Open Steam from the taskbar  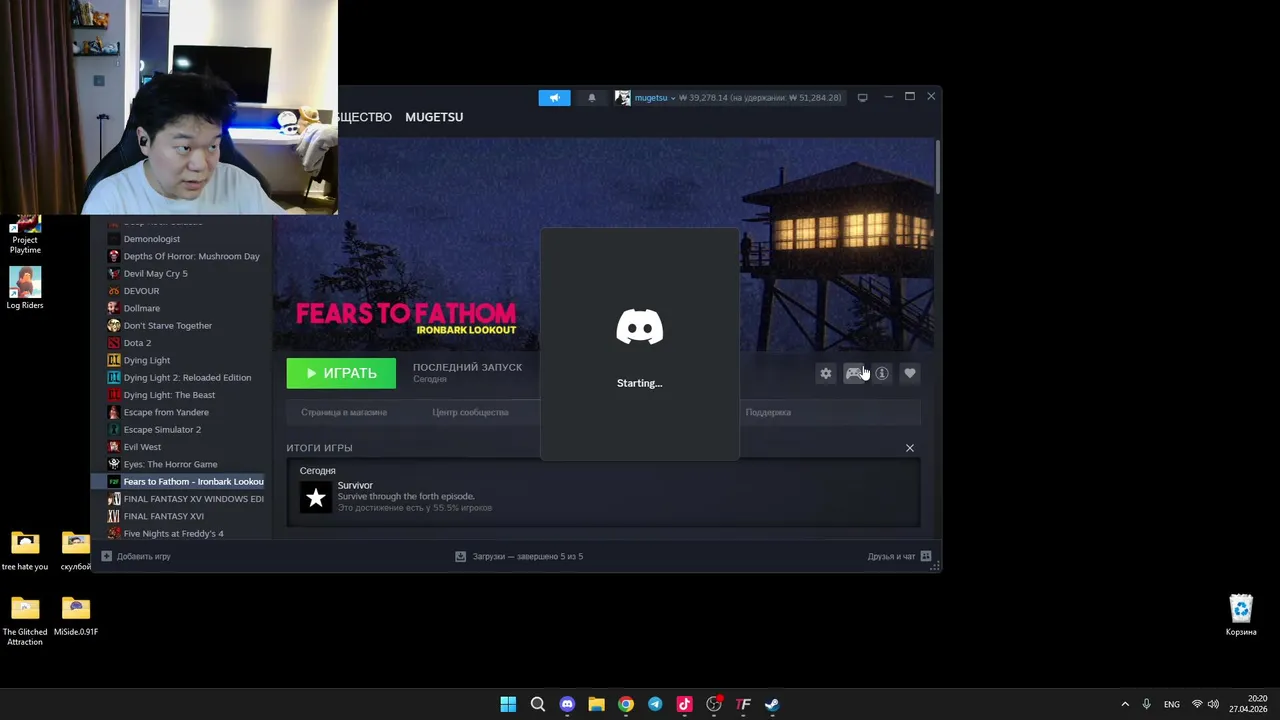pyautogui.click(x=772, y=704)
